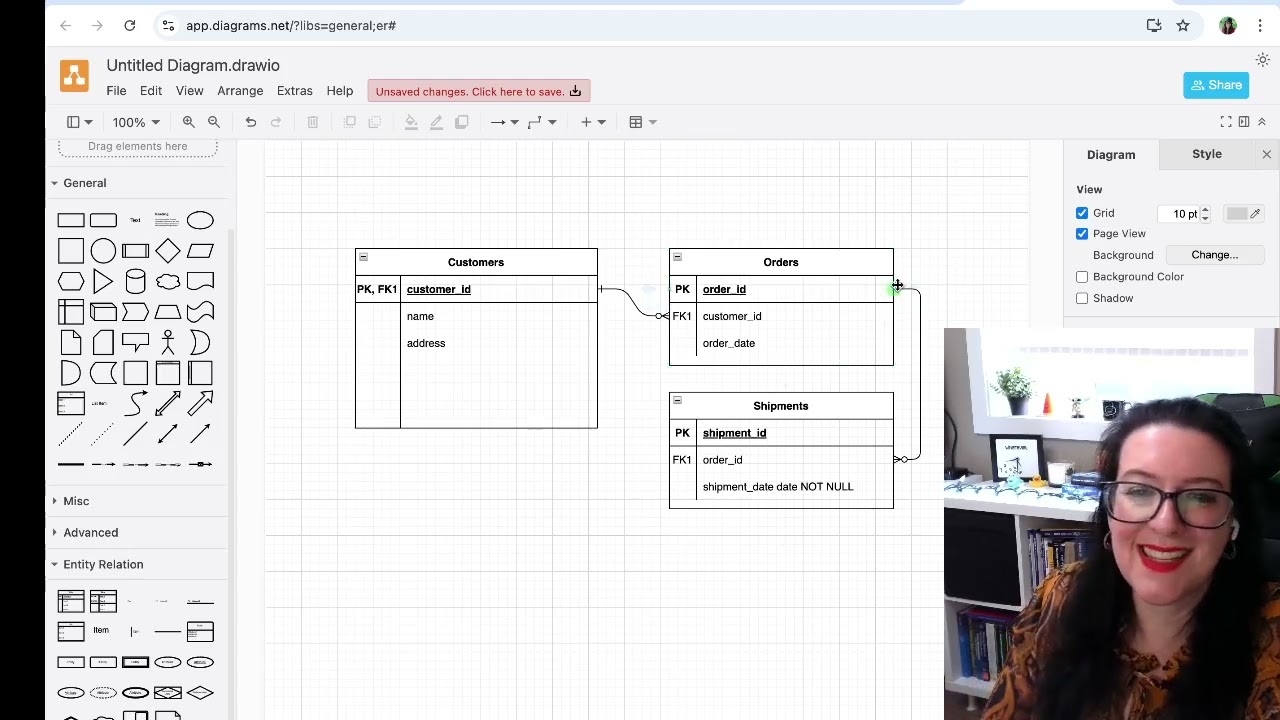Click the Change... background button
This screenshot has width=1280, height=720.
(x=1215, y=255)
